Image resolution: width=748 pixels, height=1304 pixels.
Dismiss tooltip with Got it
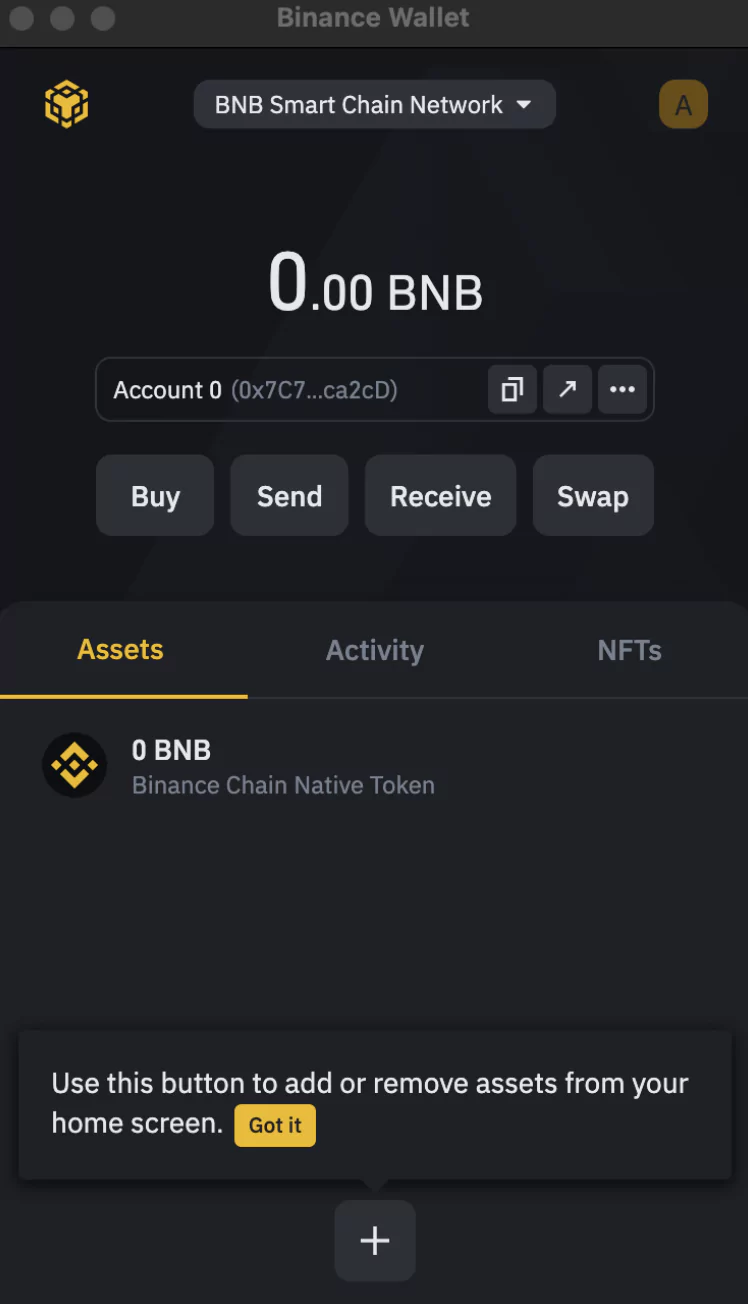point(275,1125)
